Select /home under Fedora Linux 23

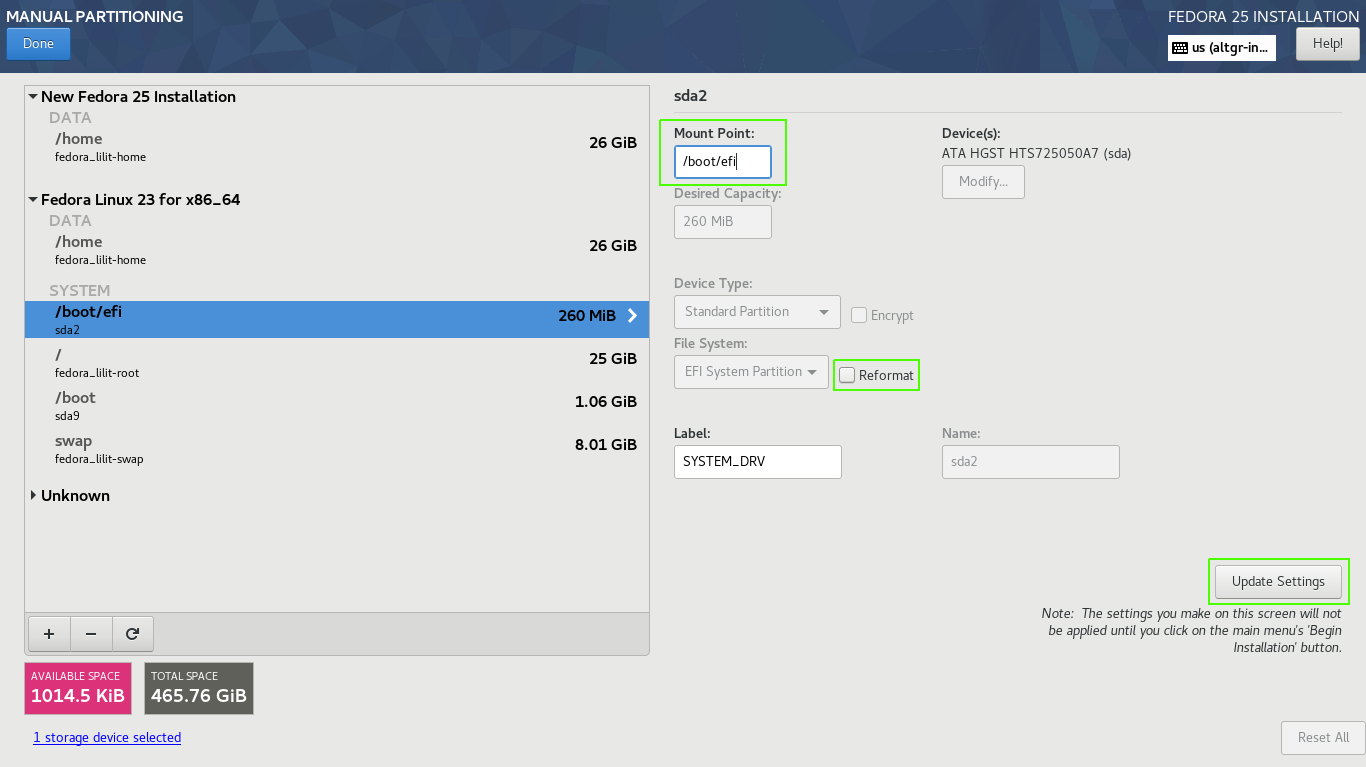click(337, 250)
